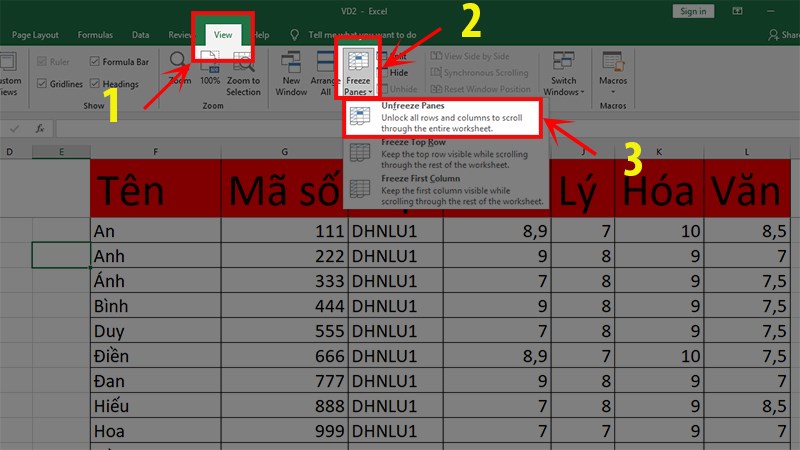800x450 pixels.
Task: Click the Lý header cell
Action: point(583,188)
